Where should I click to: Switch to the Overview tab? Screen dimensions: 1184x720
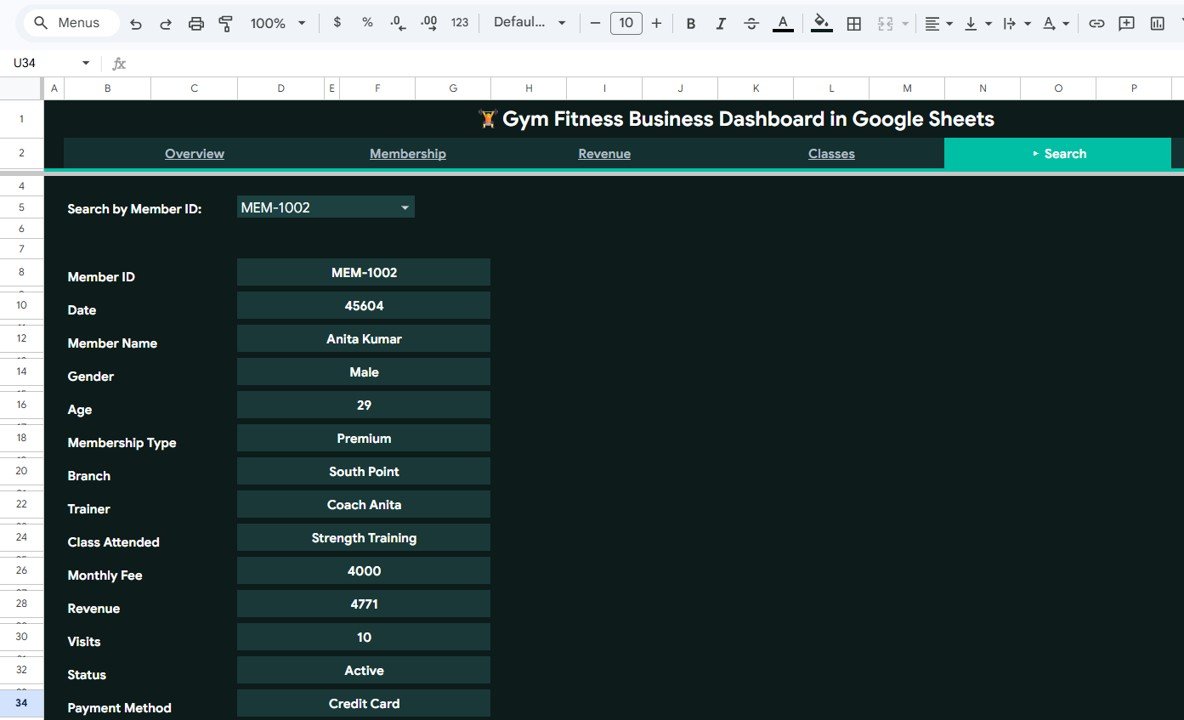pos(194,153)
